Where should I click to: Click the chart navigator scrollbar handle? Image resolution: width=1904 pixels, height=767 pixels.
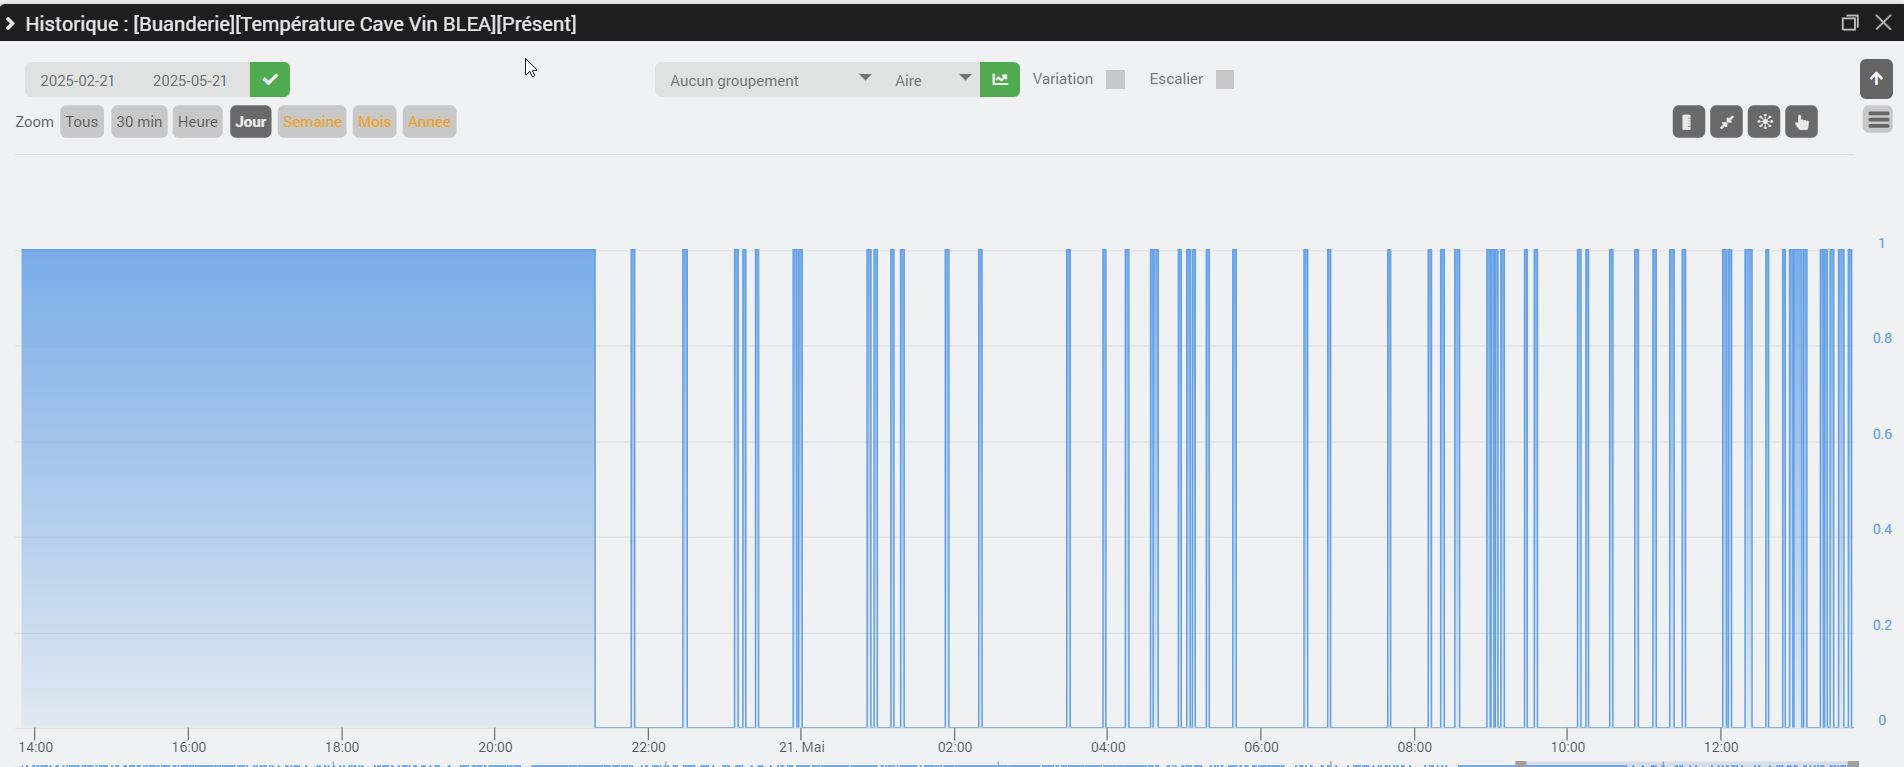(1521, 764)
